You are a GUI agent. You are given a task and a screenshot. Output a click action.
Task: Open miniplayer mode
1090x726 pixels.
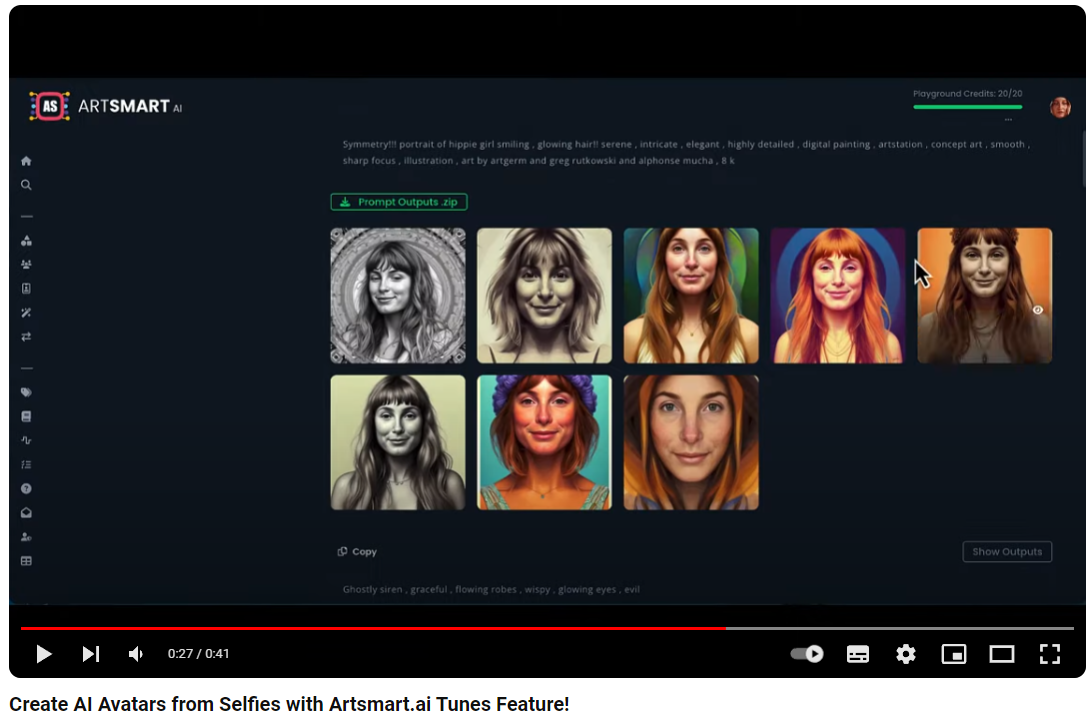pos(954,654)
